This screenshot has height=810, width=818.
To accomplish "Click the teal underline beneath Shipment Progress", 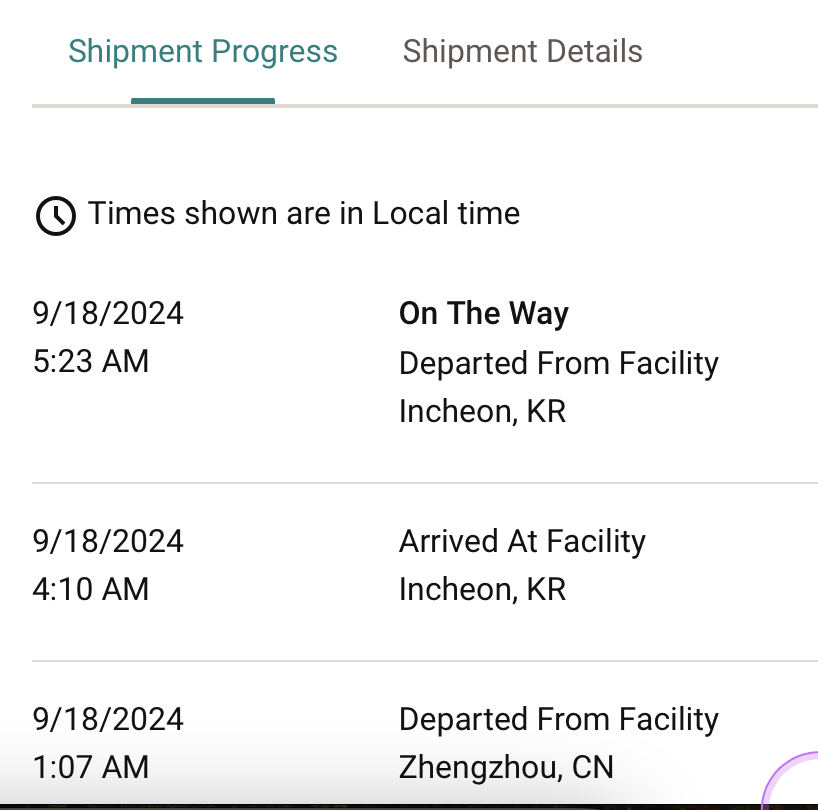I will [203, 101].
